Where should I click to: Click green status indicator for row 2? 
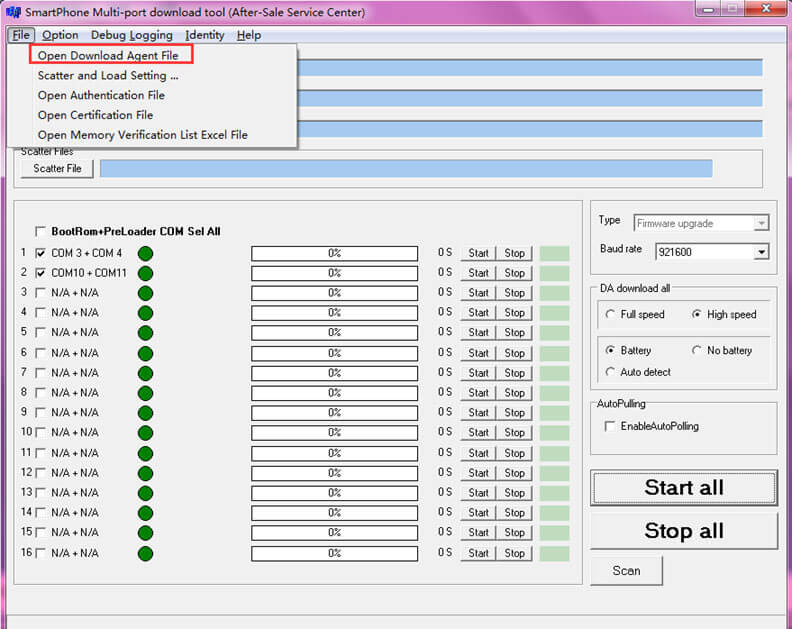click(x=145, y=273)
